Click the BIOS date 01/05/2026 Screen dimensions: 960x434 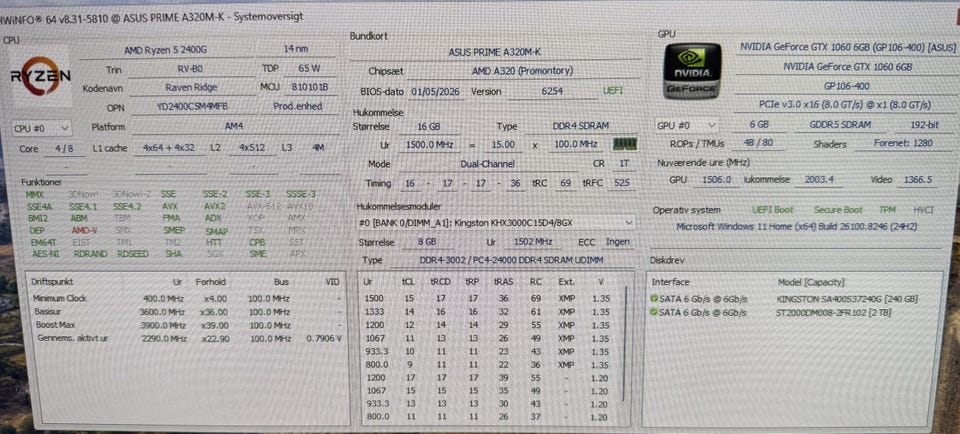pyautogui.click(x=435, y=92)
